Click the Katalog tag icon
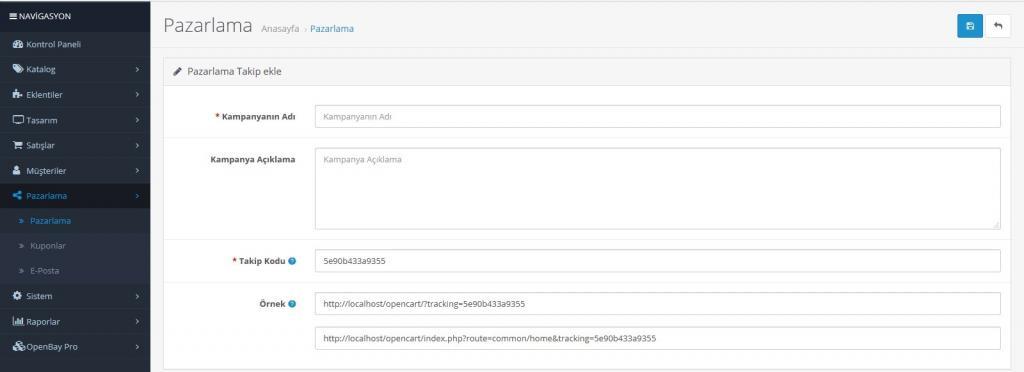This screenshot has height=372, width=1024. coord(18,69)
